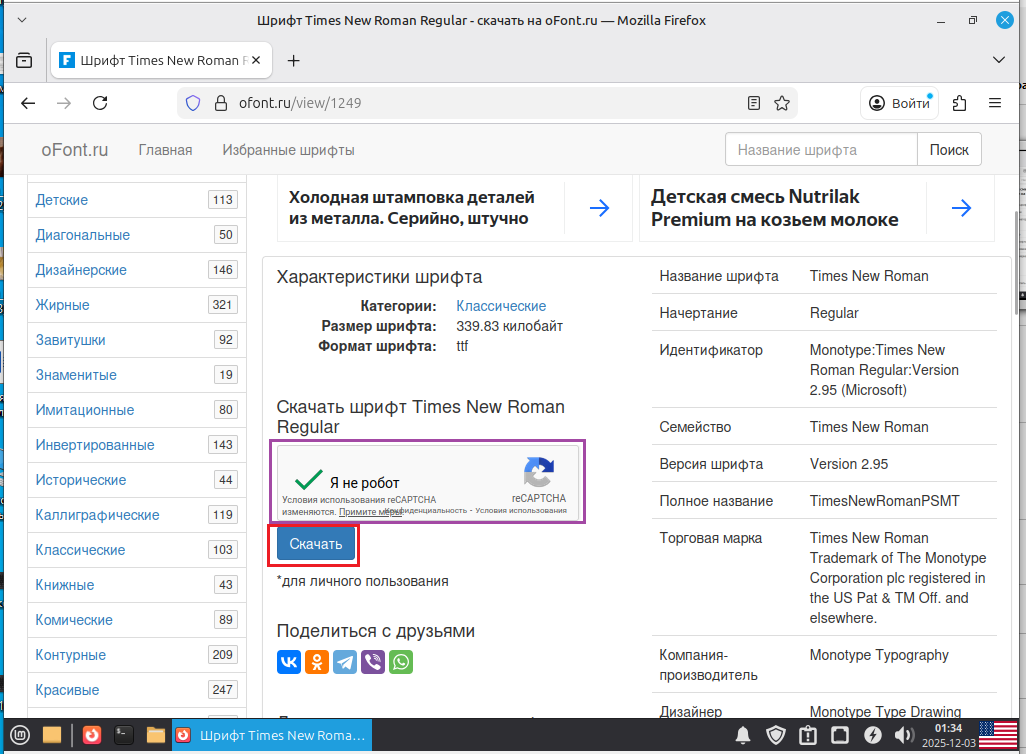The width and height of the screenshot is (1026, 754).
Task: Open the taskbar start menu
Action: click(x=20, y=736)
